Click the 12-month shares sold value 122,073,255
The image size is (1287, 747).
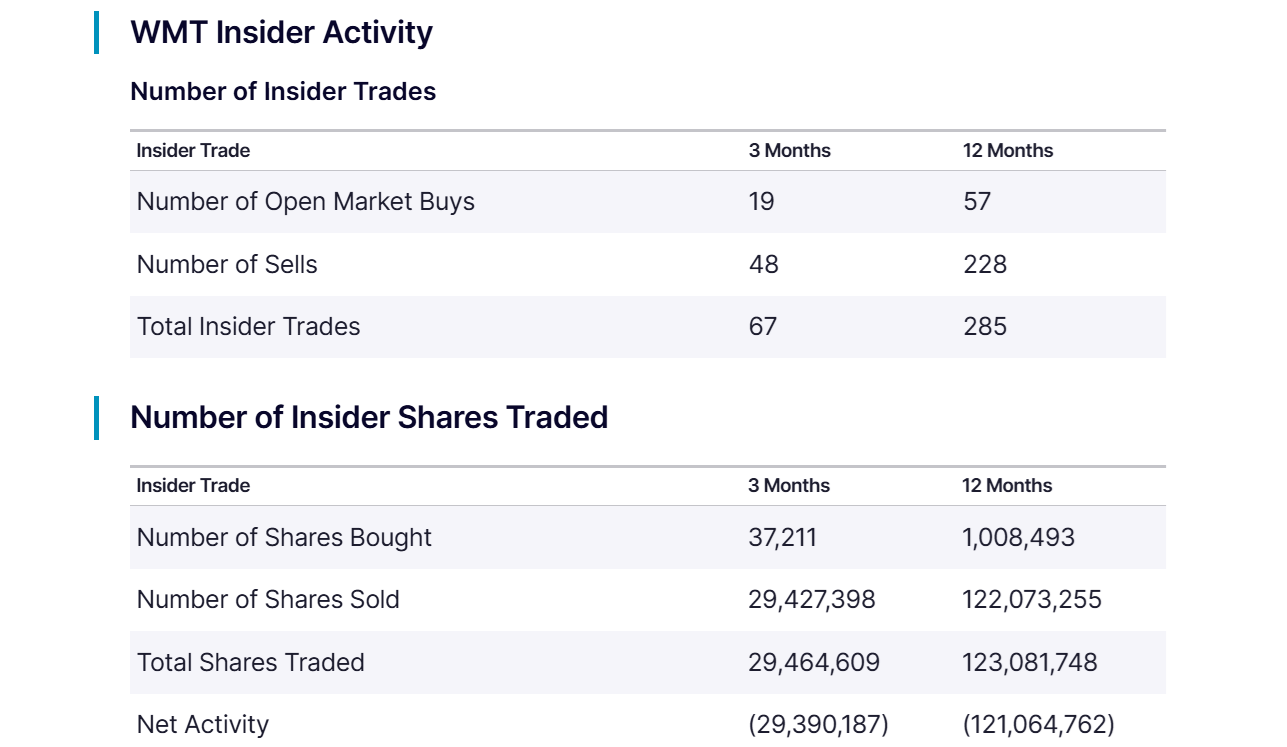[1031, 600]
